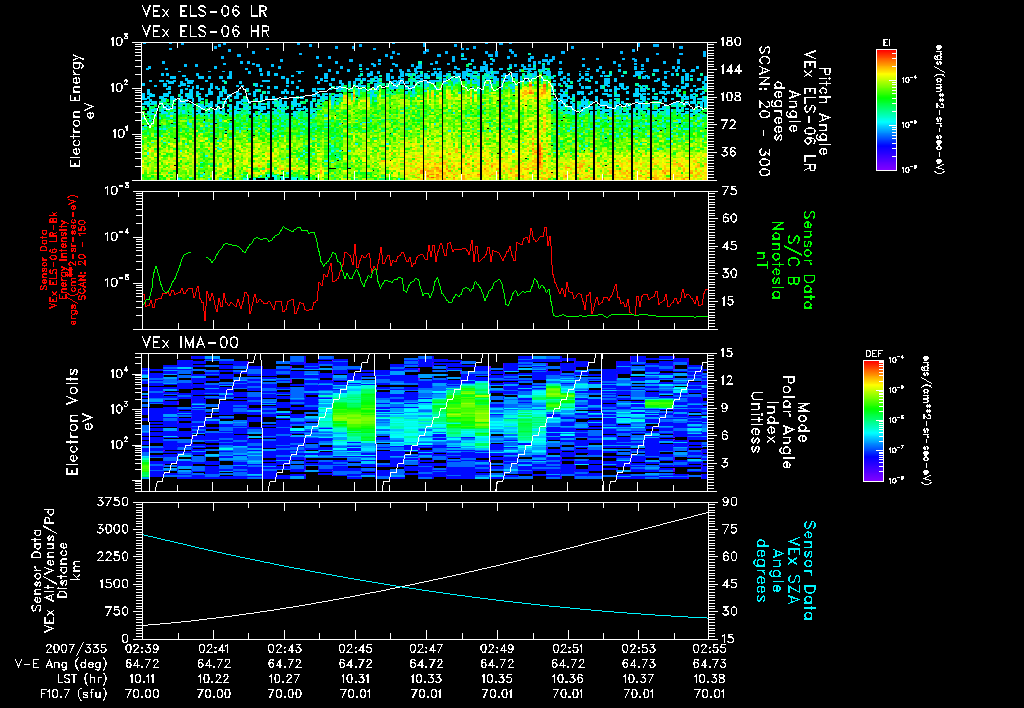Image resolution: width=1024 pixels, height=708 pixels.
Task: Click the V-E Ang value 64.73 under 02:55
Action: [709, 664]
